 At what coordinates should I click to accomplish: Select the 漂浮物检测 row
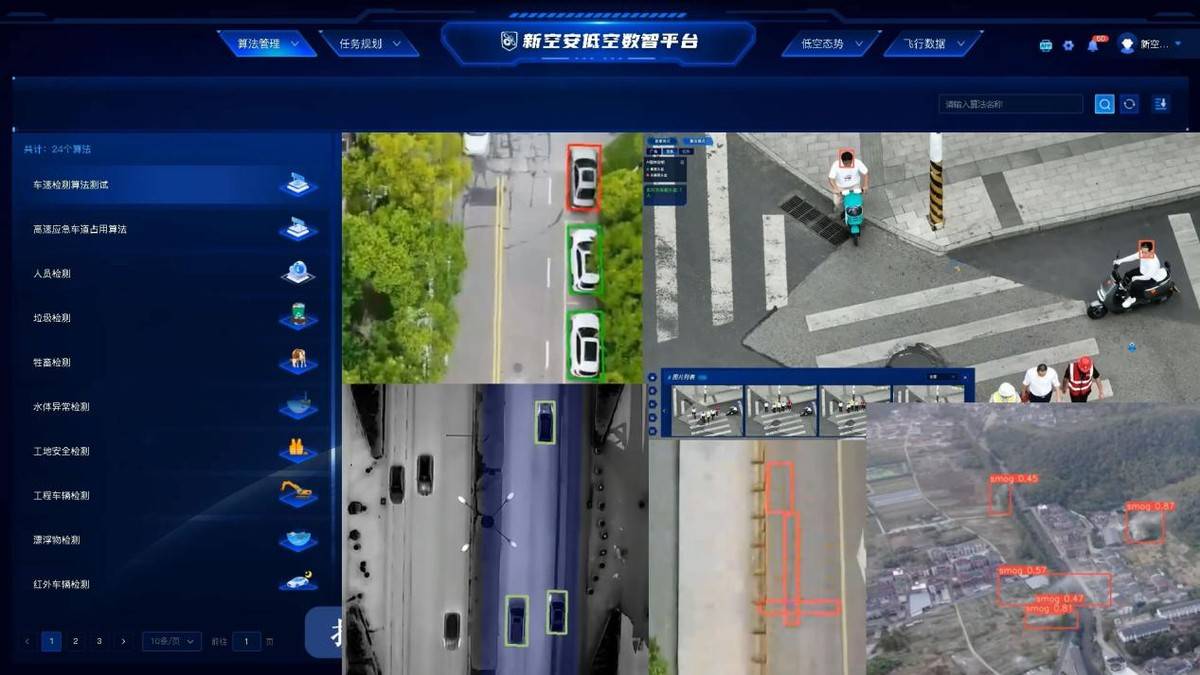(x=172, y=539)
